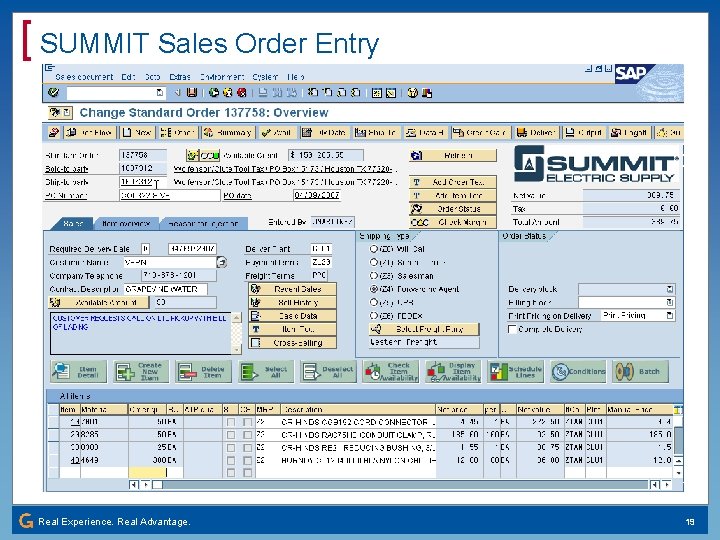Open the Print Pricing on Delivery dropdown
720x540 pixels.
[670, 315]
